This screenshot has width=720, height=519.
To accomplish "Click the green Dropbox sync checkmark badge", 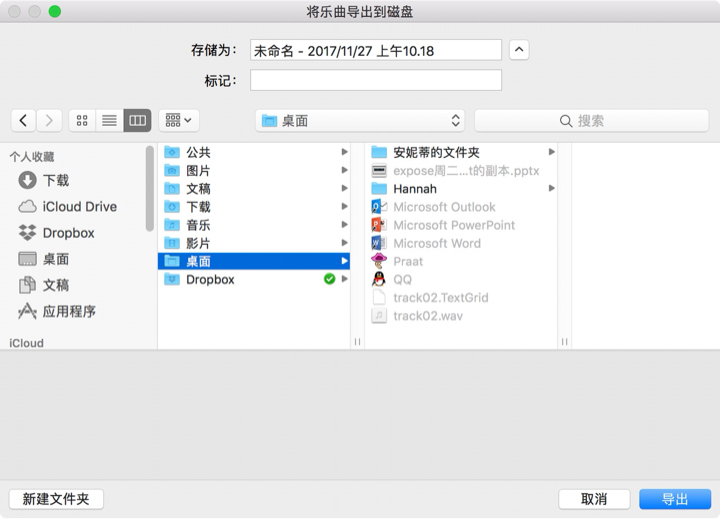I will [329, 279].
